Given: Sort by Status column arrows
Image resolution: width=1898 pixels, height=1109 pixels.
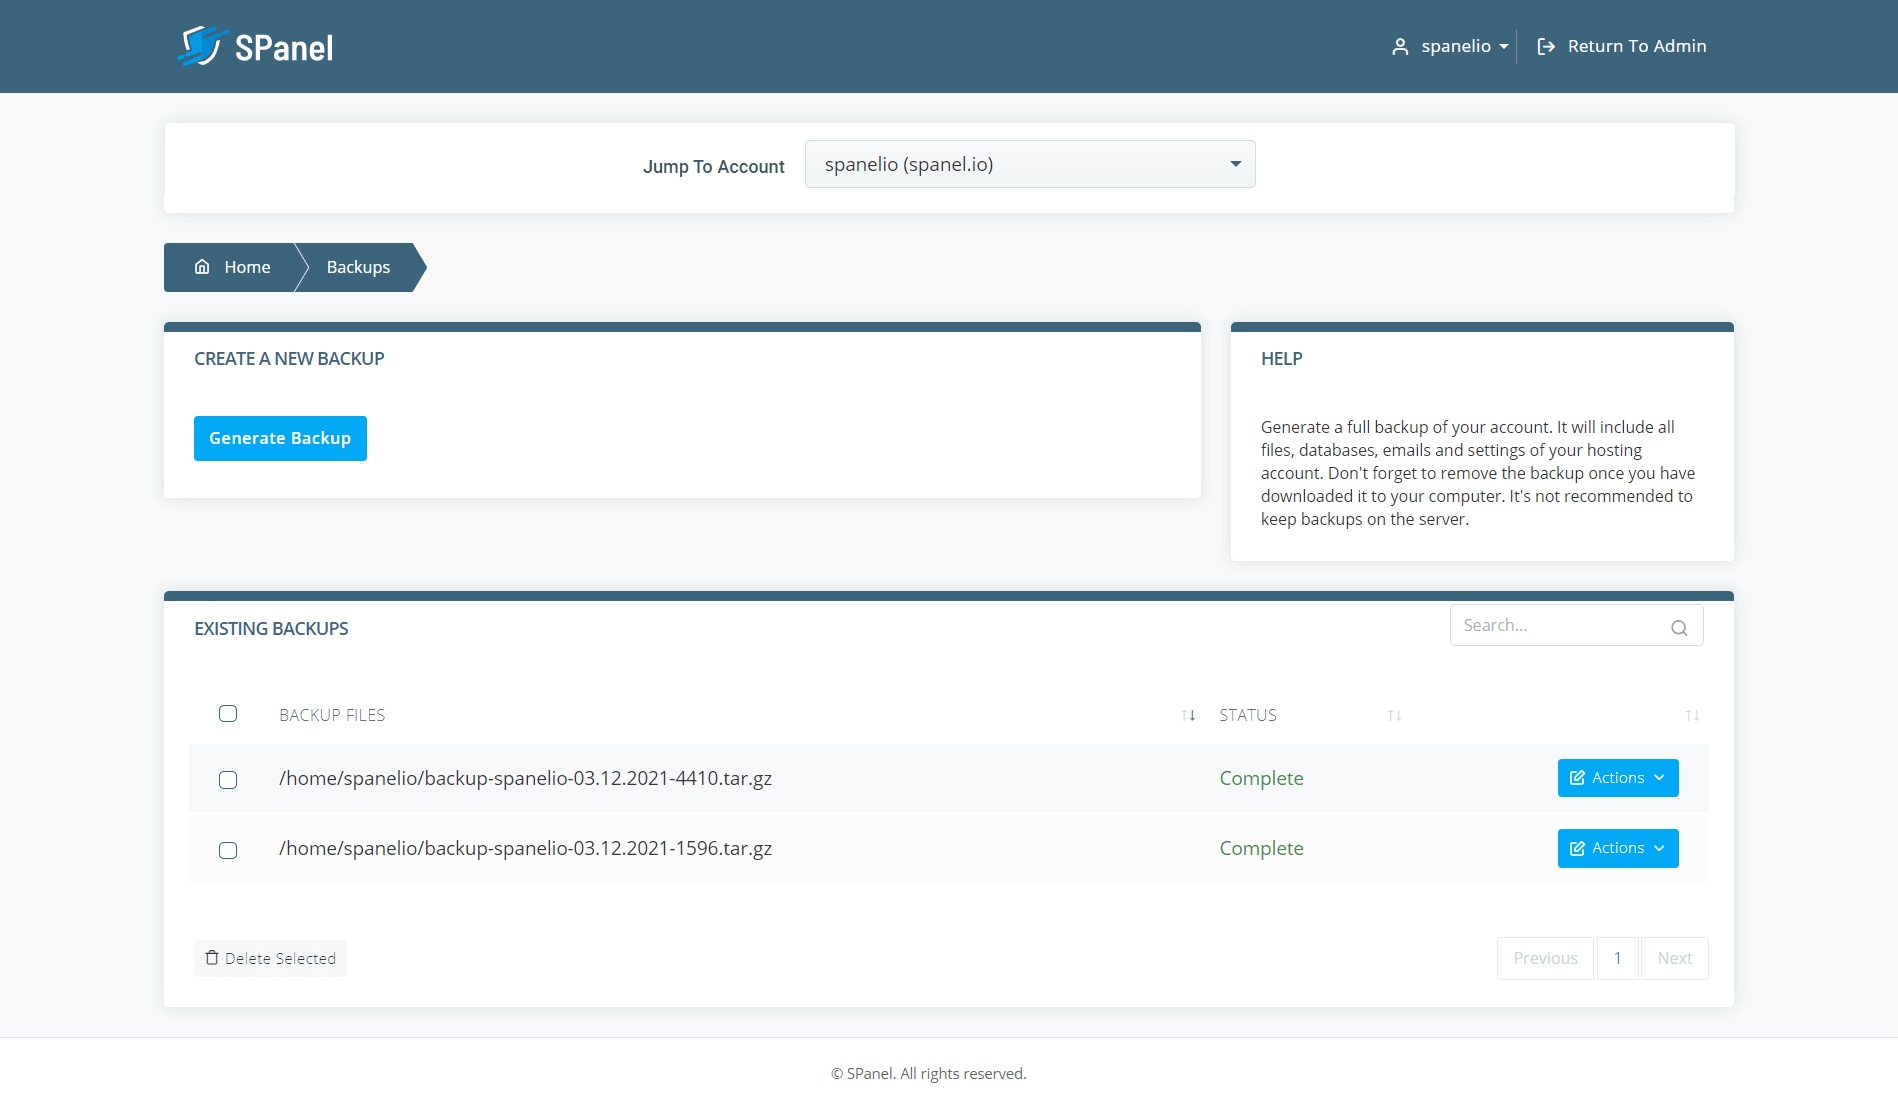Looking at the screenshot, I should pyautogui.click(x=1394, y=715).
